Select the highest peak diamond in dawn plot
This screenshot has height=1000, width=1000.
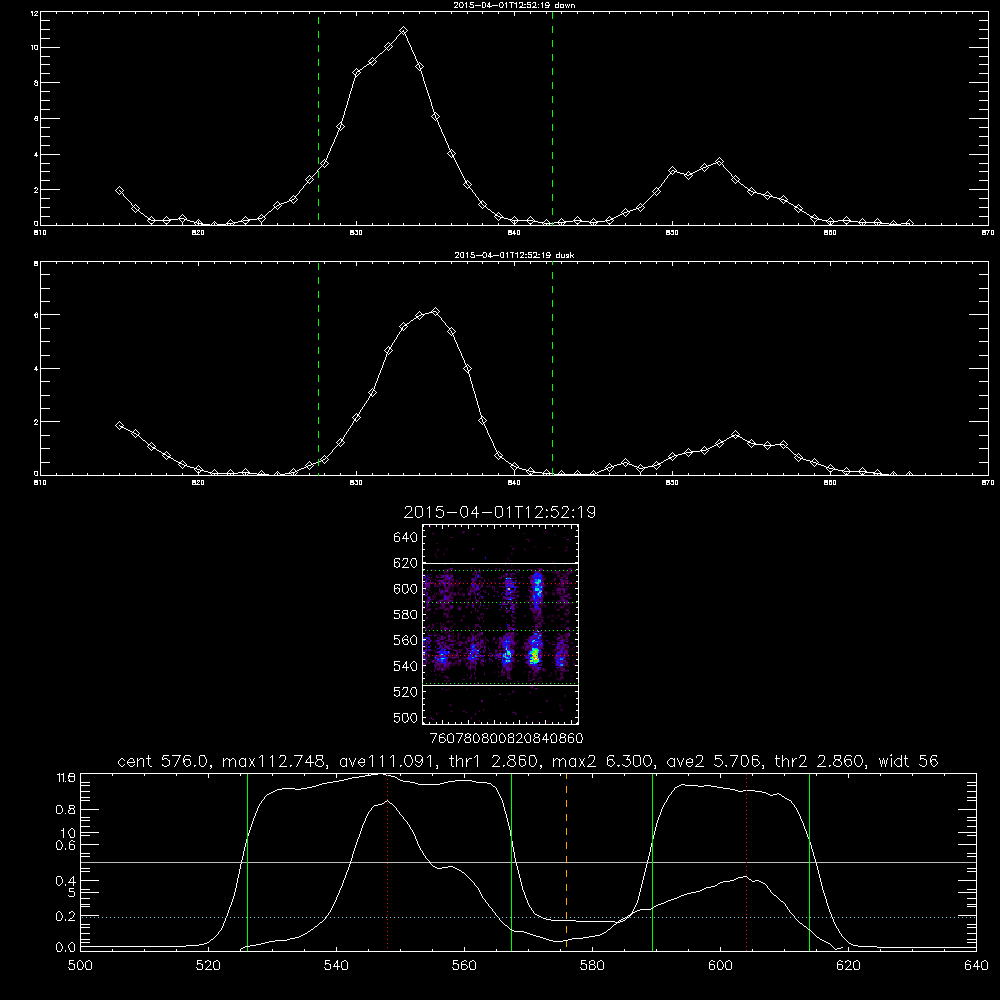(403, 31)
